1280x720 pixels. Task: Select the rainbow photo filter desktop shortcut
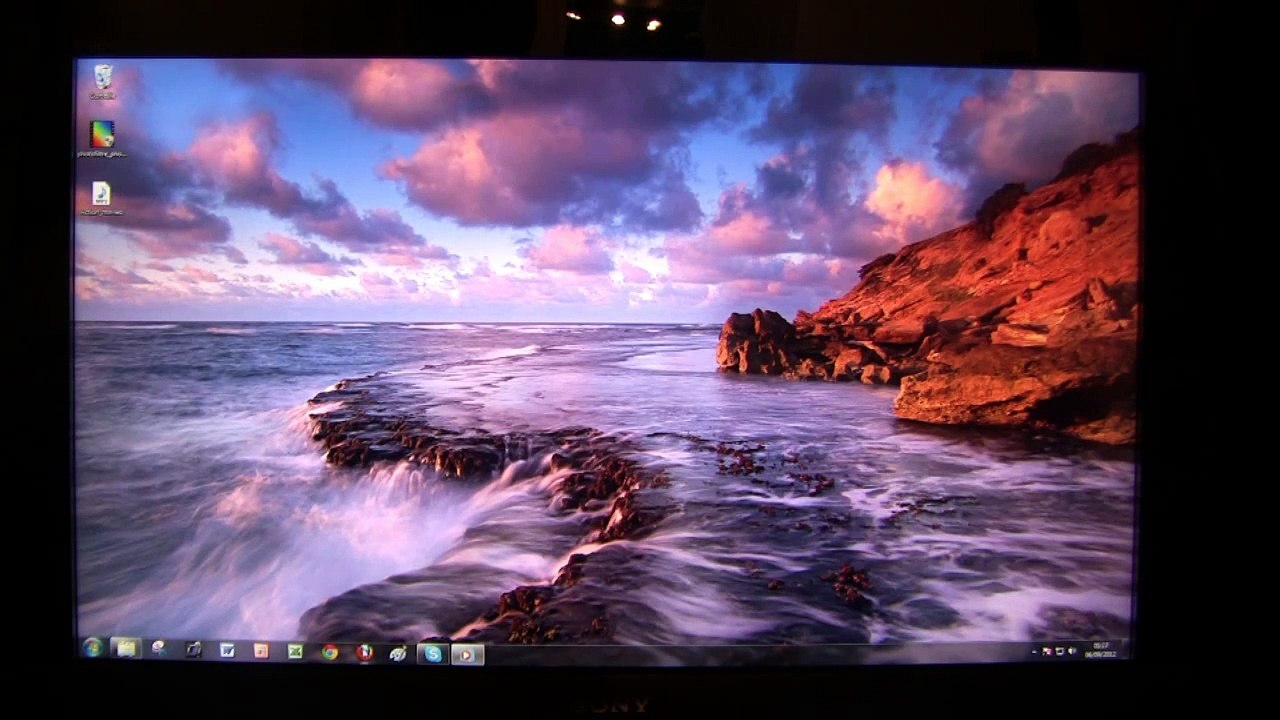pyautogui.click(x=102, y=139)
